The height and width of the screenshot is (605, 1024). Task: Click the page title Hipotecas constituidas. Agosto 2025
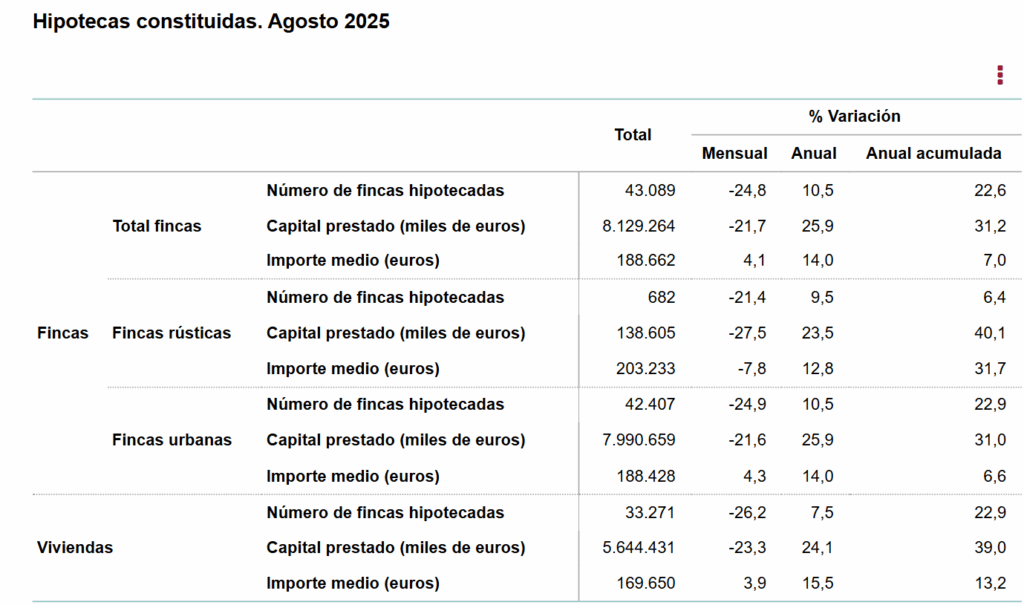[211, 22]
